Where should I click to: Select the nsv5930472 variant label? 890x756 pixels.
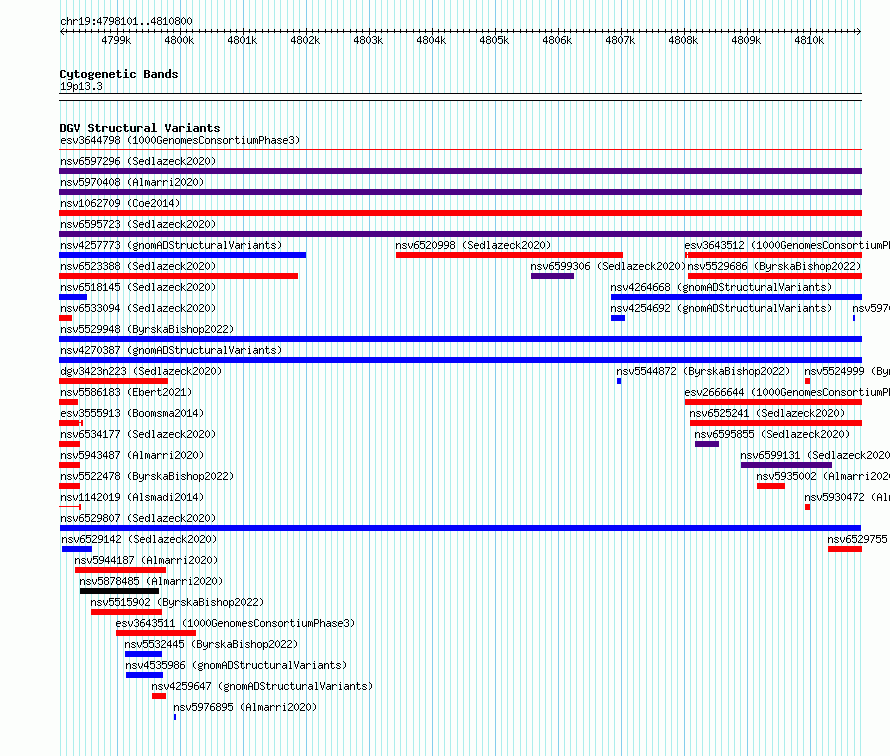pos(847,497)
